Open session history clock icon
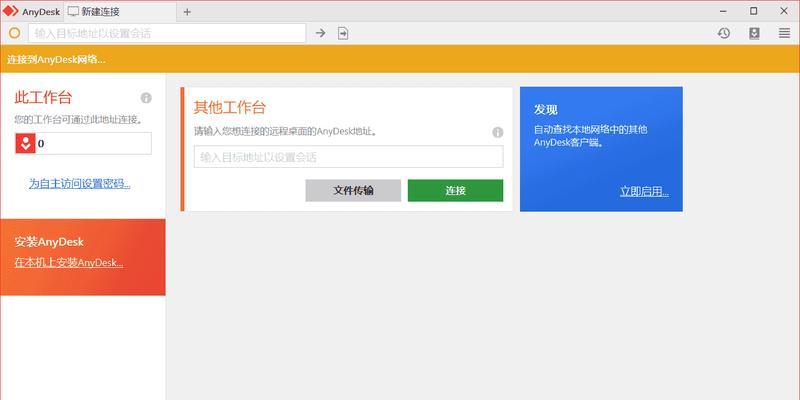 click(x=723, y=33)
